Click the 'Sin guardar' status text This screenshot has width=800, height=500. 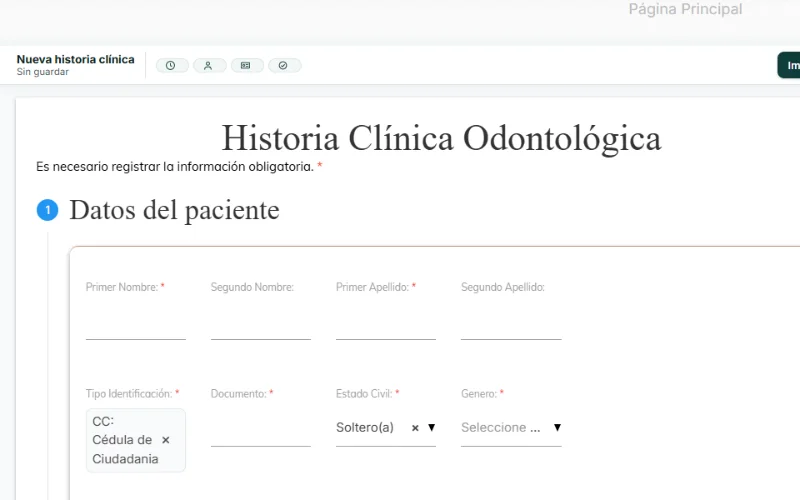click(42, 72)
